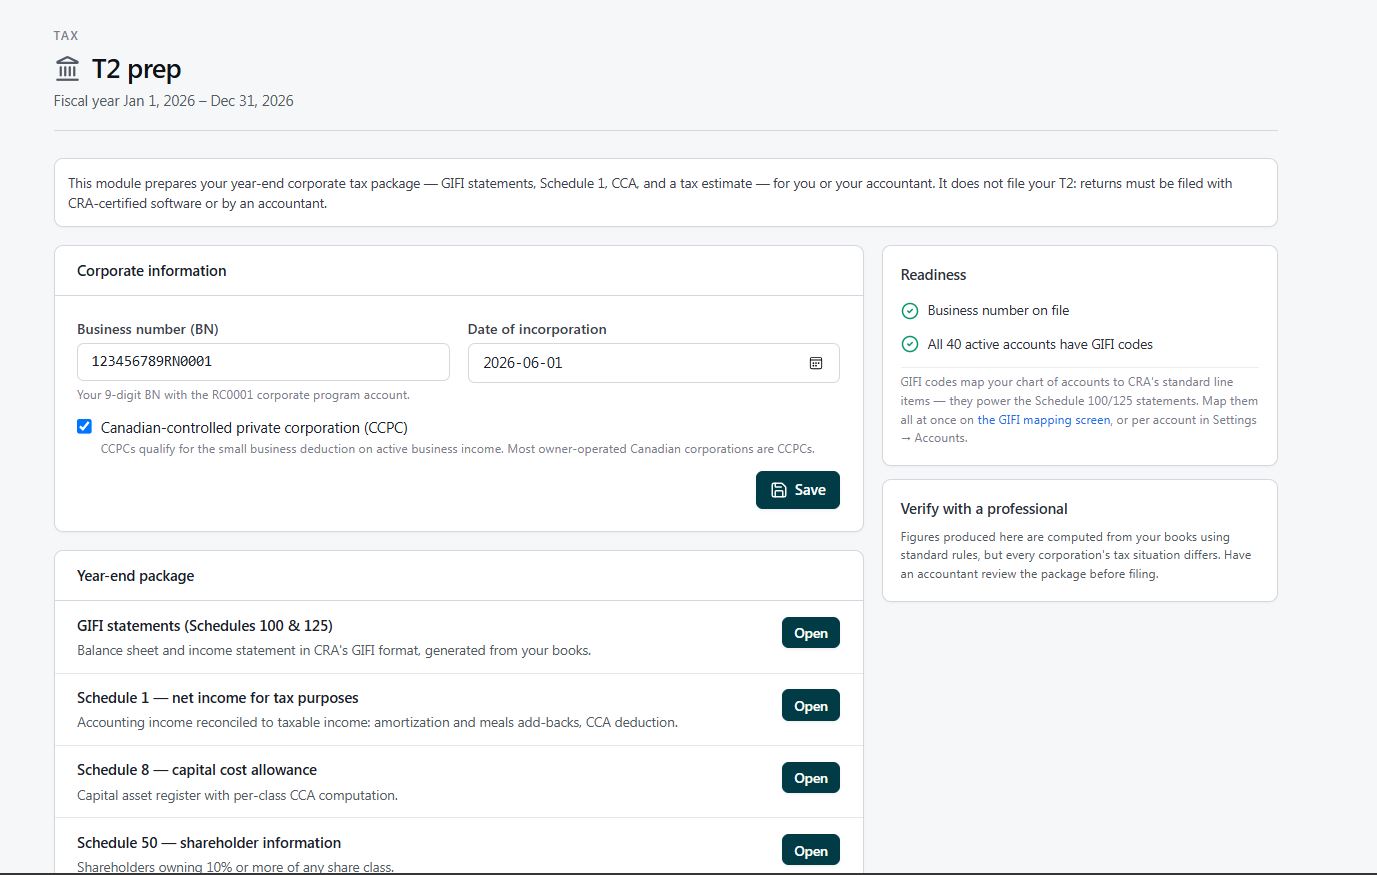Click the 'Business number (BN)' field label
Screen dimensions: 1377x875
(x=148, y=329)
